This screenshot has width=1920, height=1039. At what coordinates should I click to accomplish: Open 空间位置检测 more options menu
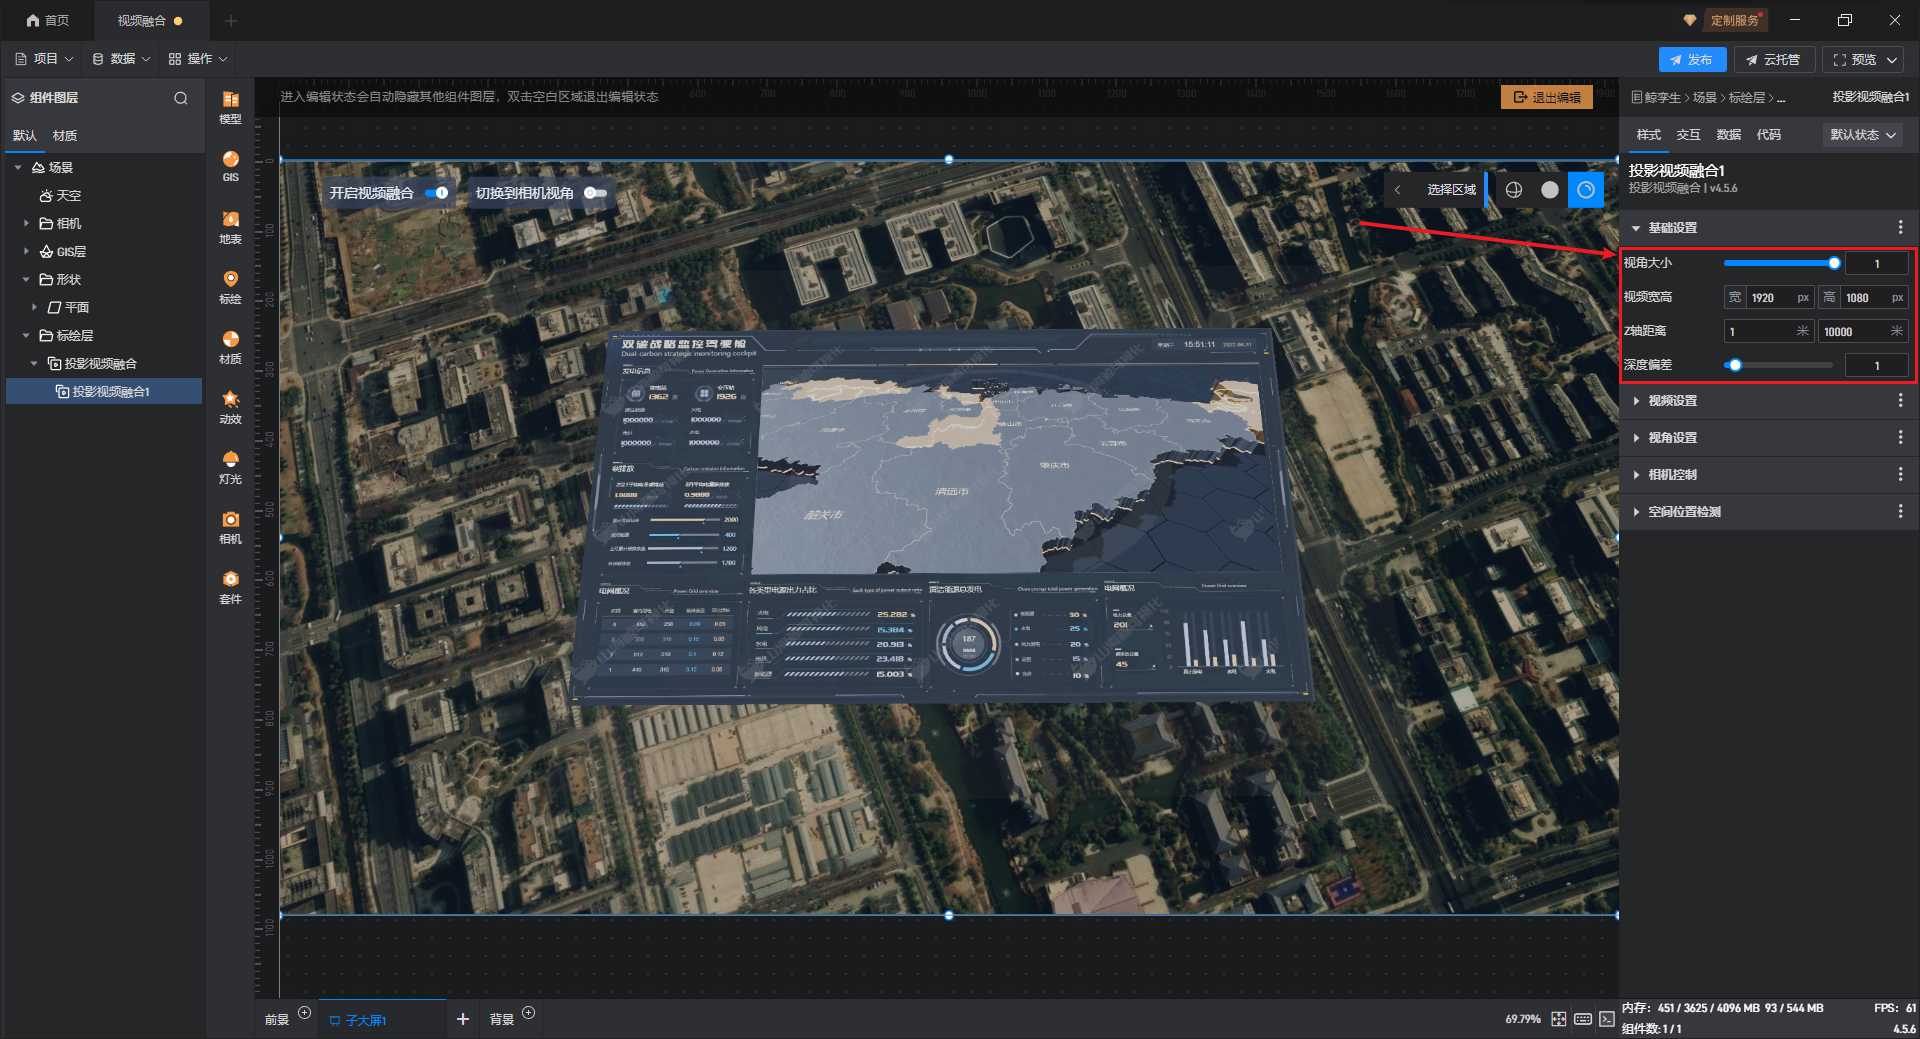tap(1900, 512)
